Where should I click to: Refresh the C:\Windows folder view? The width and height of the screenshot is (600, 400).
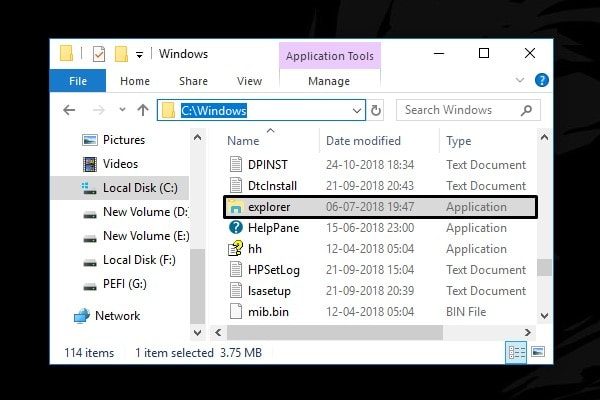point(377,110)
